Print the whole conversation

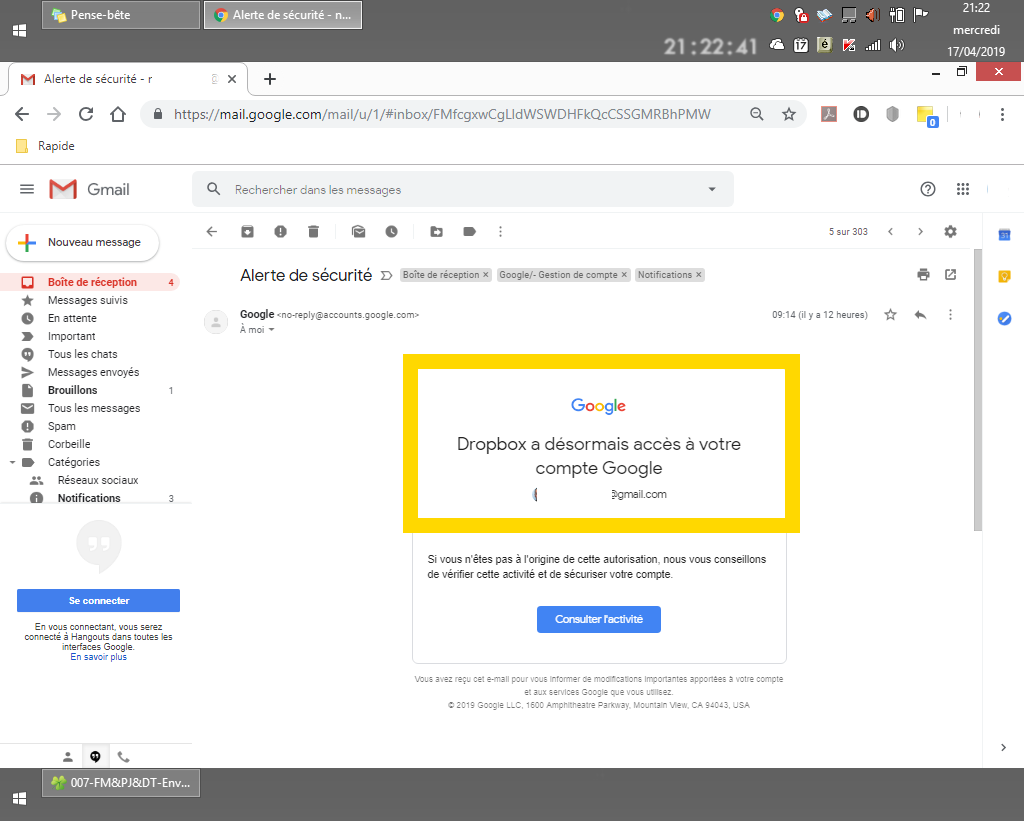coord(923,274)
